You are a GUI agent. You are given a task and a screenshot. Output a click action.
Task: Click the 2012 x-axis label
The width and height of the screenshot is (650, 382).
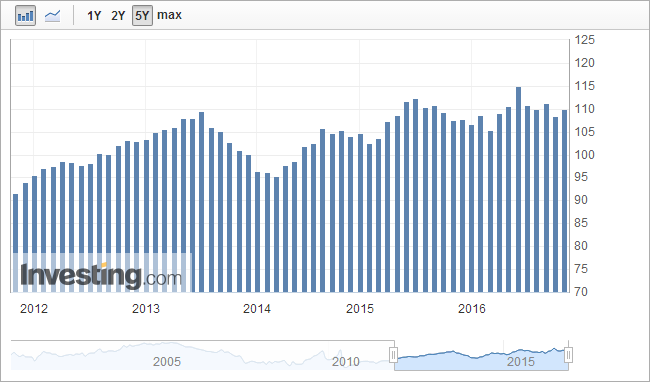click(x=34, y=309)
